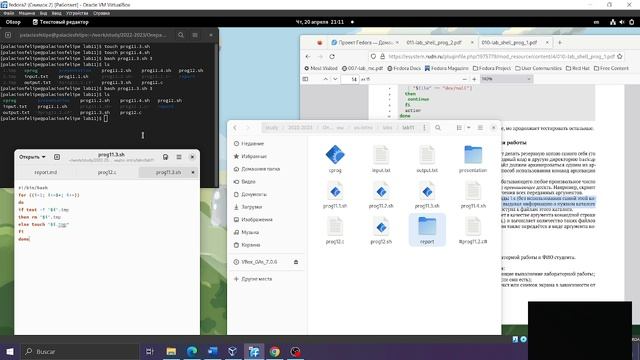Click the PDF page number field

(x=350, y=79)
